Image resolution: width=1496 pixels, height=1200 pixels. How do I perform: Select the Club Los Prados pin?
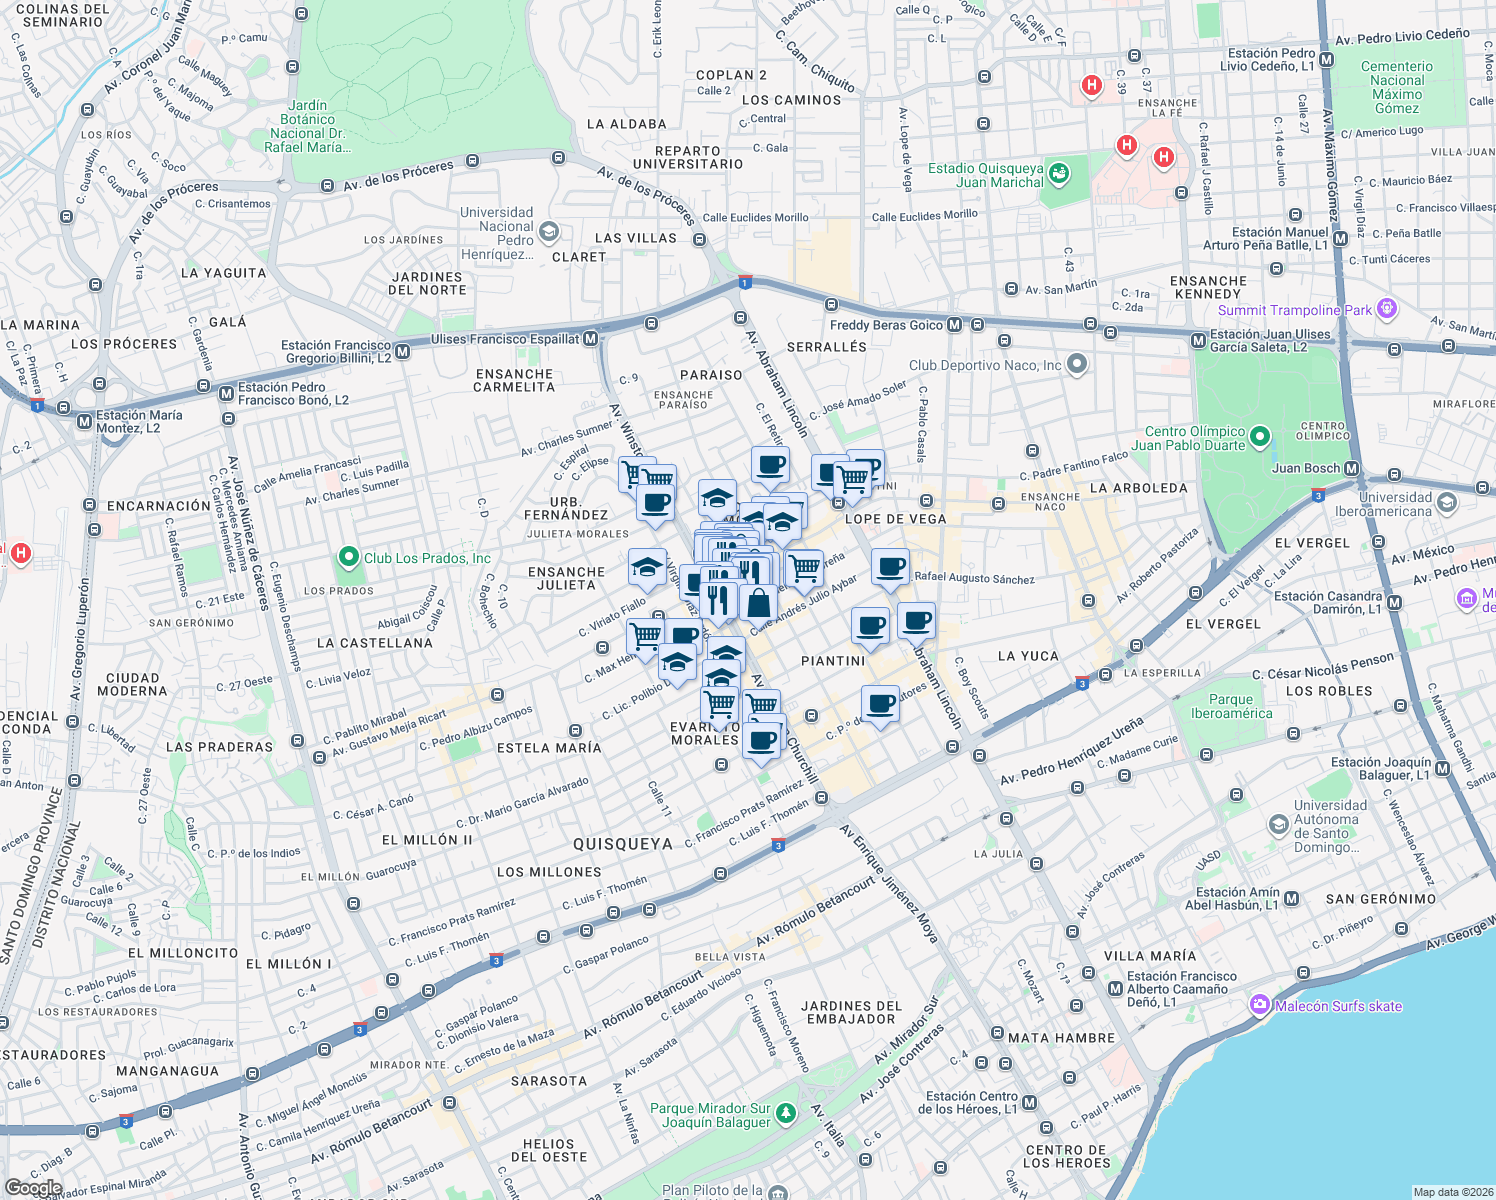[348, 558]
